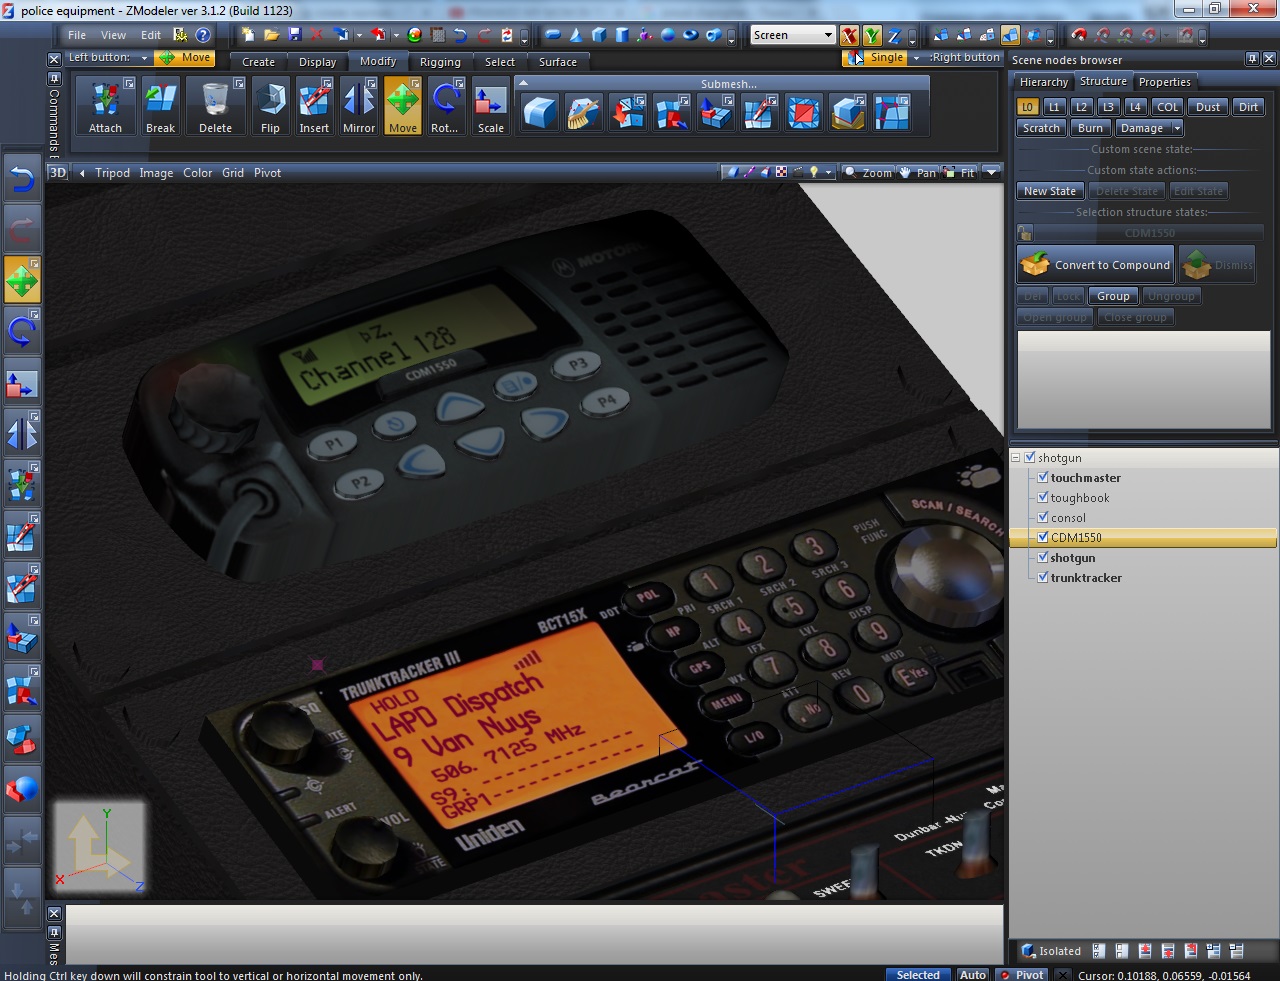Uncheck the toughbook node checkbox
Viewport: 1280px width, 981px height.
click(1043, 497)
